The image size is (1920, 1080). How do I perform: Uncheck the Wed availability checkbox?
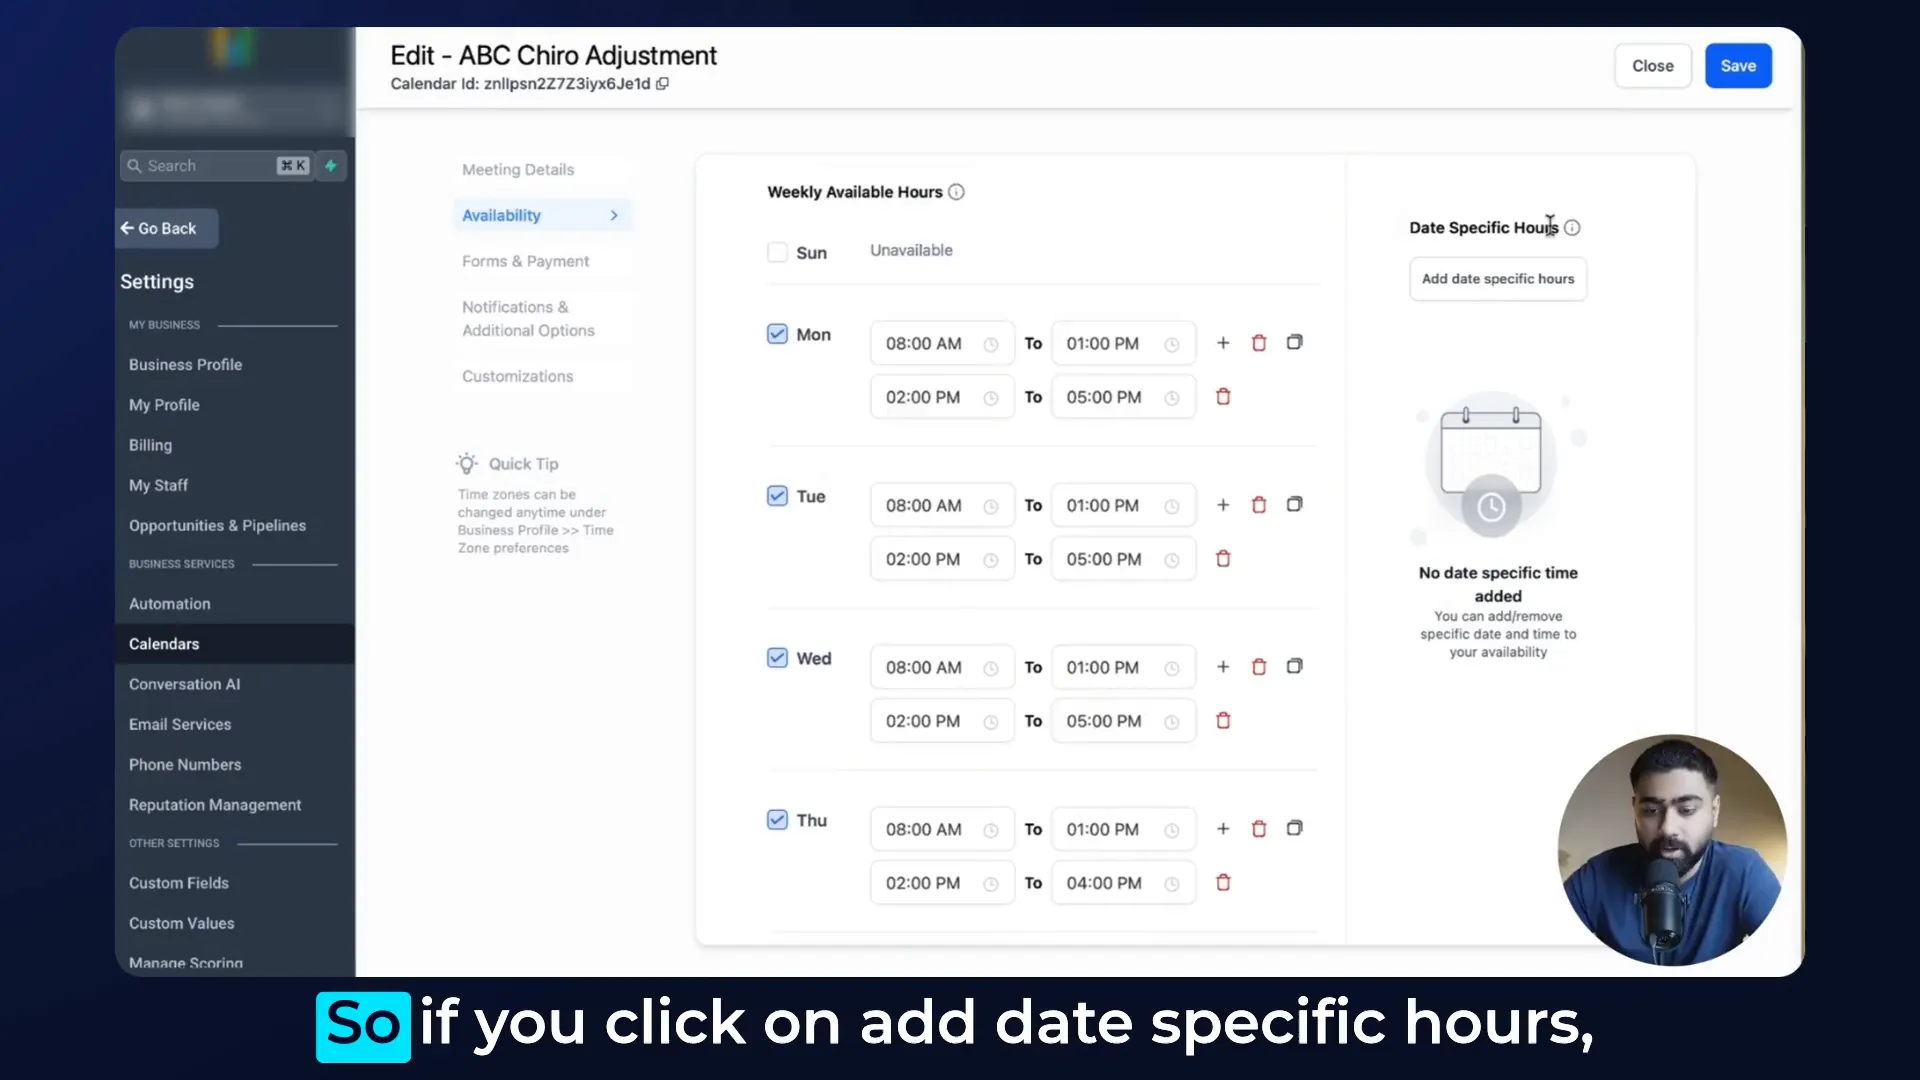click(777, 658)
